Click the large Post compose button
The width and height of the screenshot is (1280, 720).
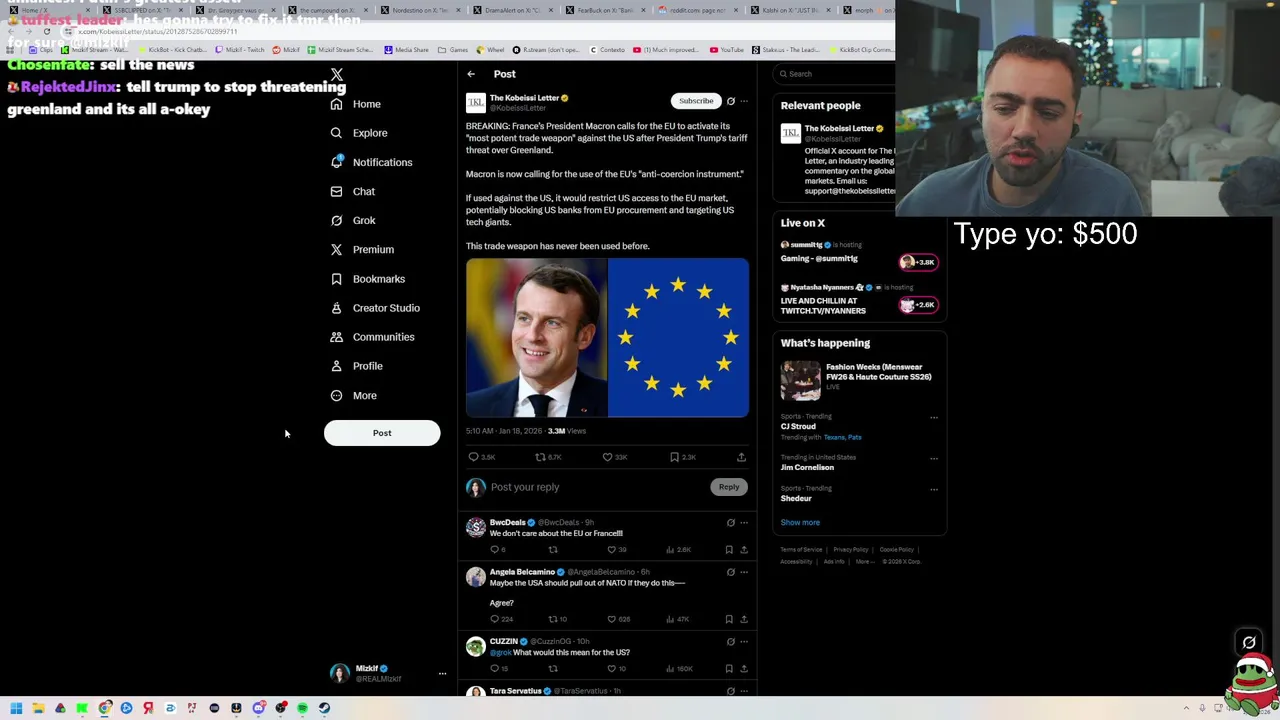point(382,433)
